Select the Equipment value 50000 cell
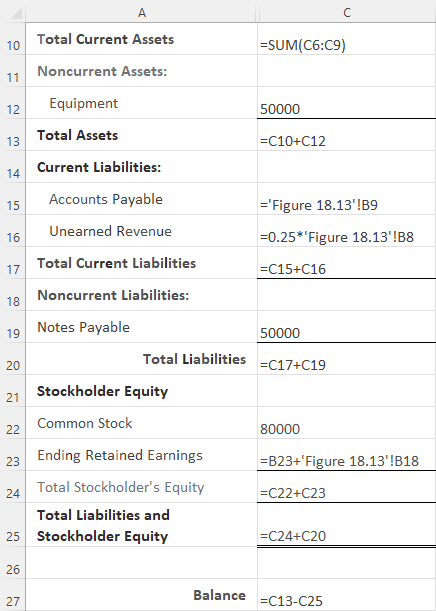Screen dimensions: 436x611 click(x=347, y=103)
